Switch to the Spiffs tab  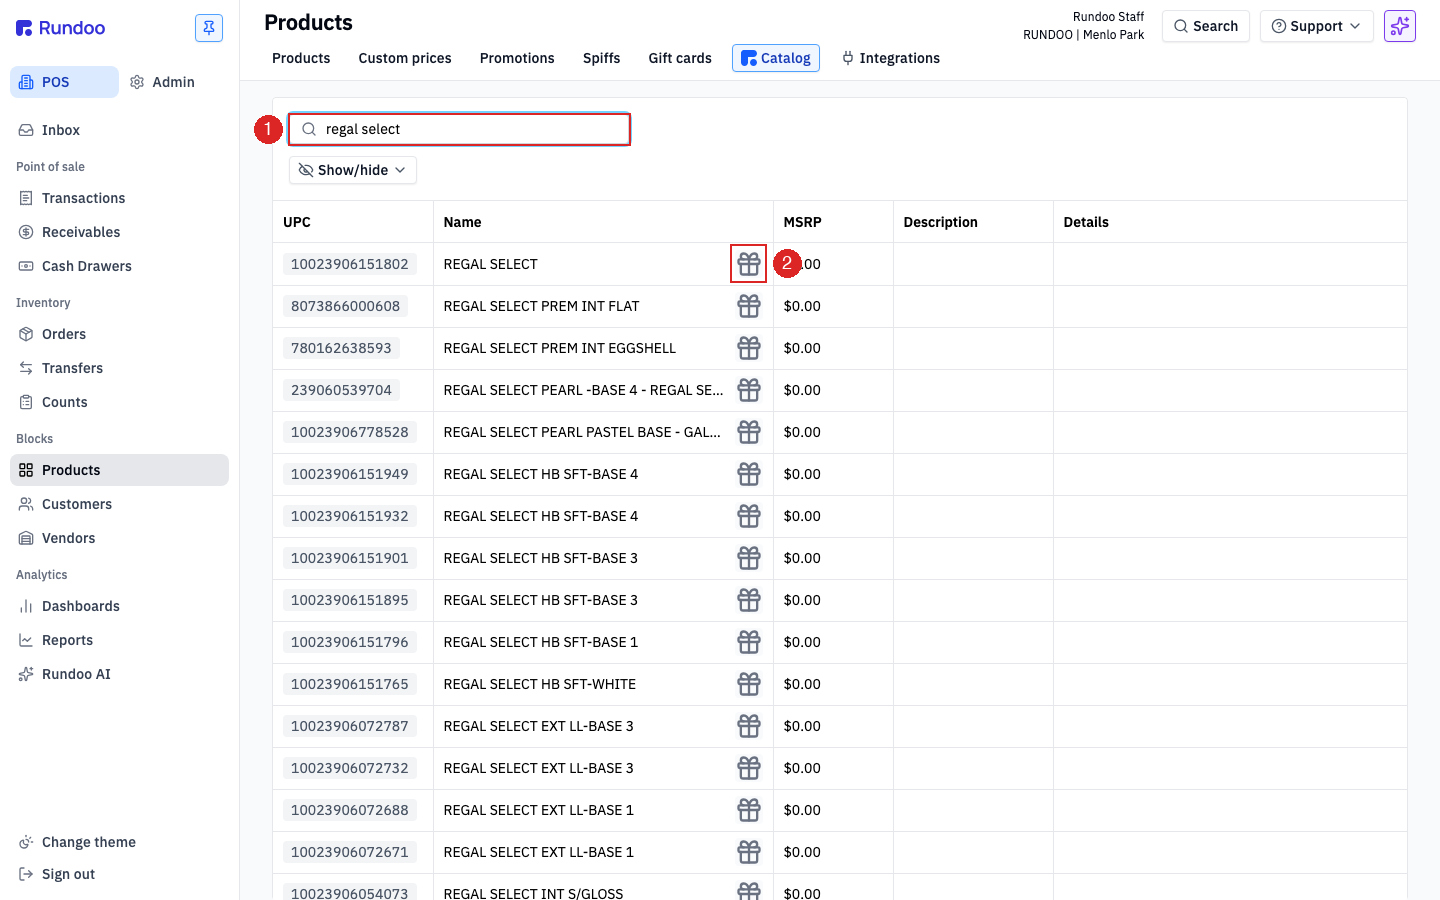click(602, 58)
